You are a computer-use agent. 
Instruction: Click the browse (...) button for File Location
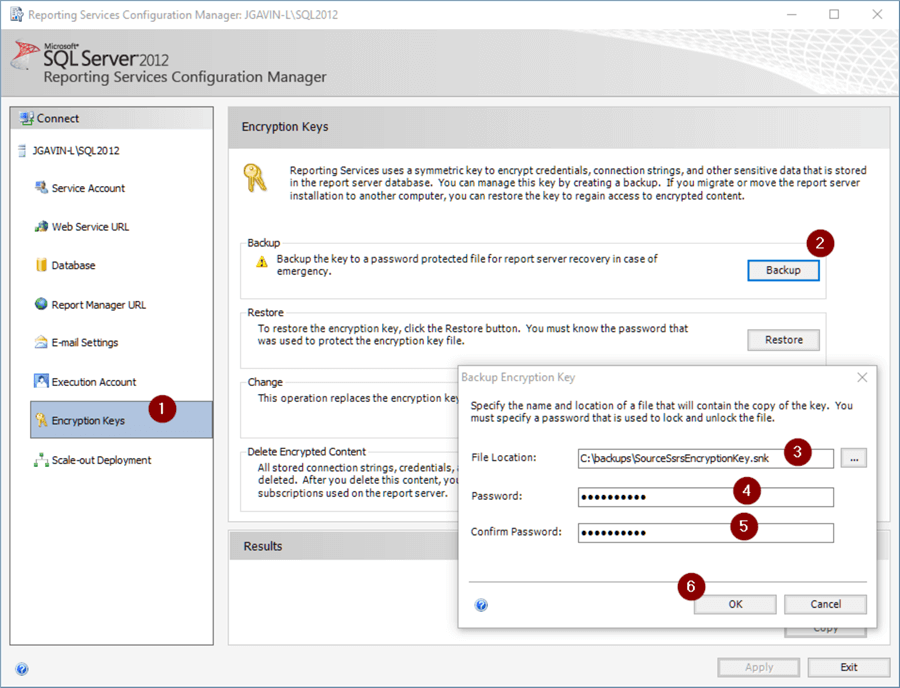tap(854, 458)
